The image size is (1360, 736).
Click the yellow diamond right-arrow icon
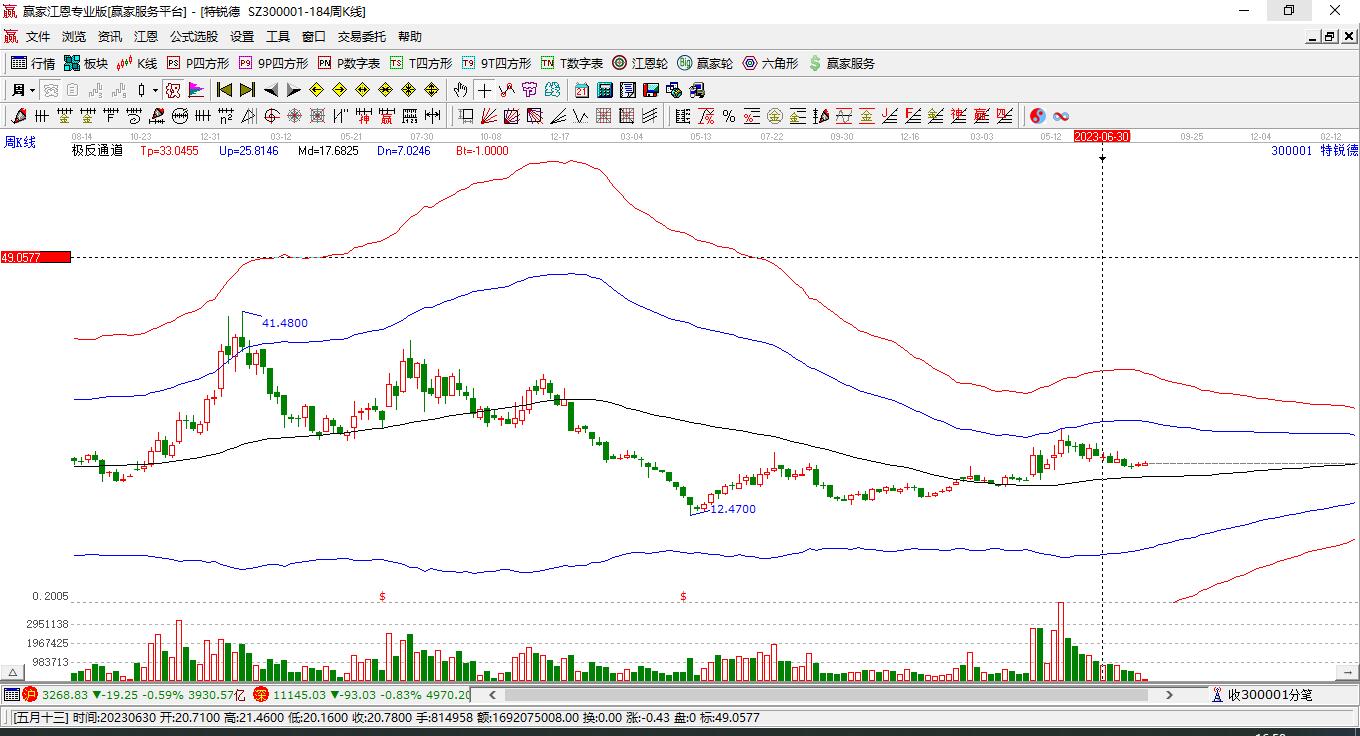pos(340,90)
